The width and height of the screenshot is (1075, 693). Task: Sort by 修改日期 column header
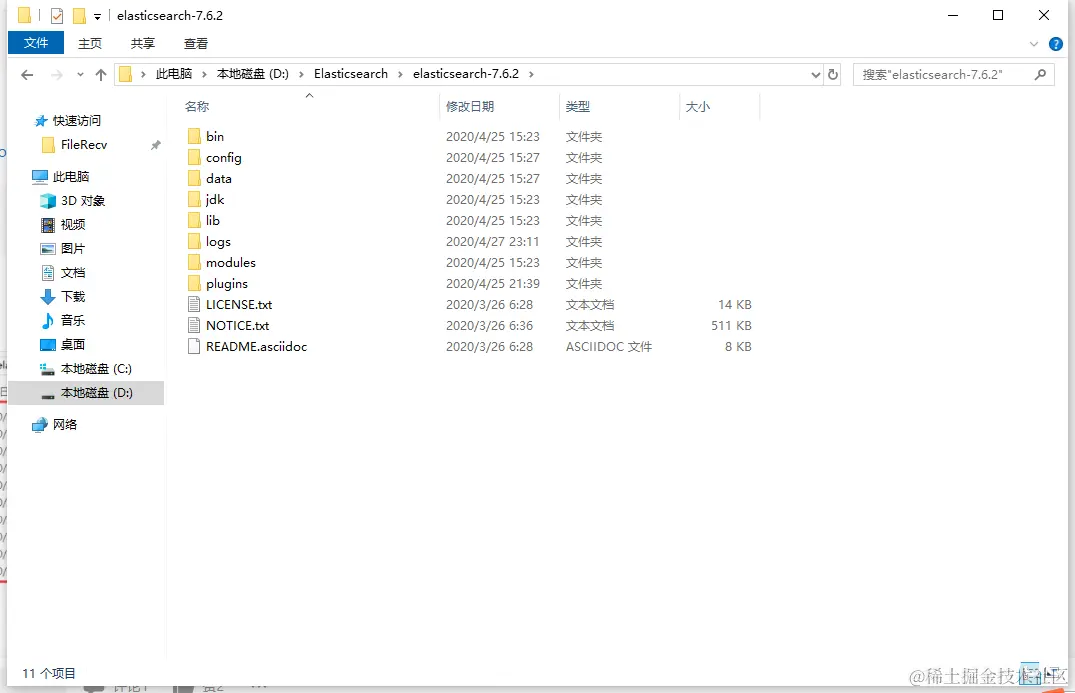pos(470,107)
